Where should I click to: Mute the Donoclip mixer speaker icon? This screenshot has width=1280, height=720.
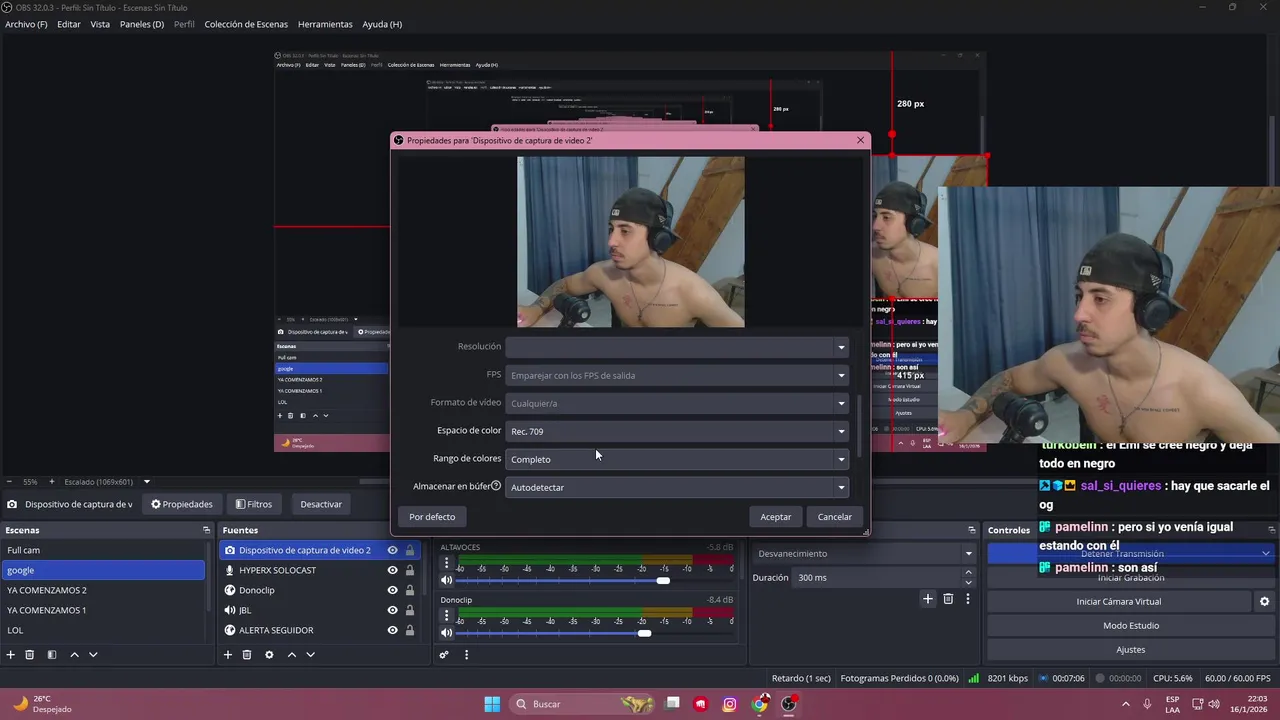[446, 632]
